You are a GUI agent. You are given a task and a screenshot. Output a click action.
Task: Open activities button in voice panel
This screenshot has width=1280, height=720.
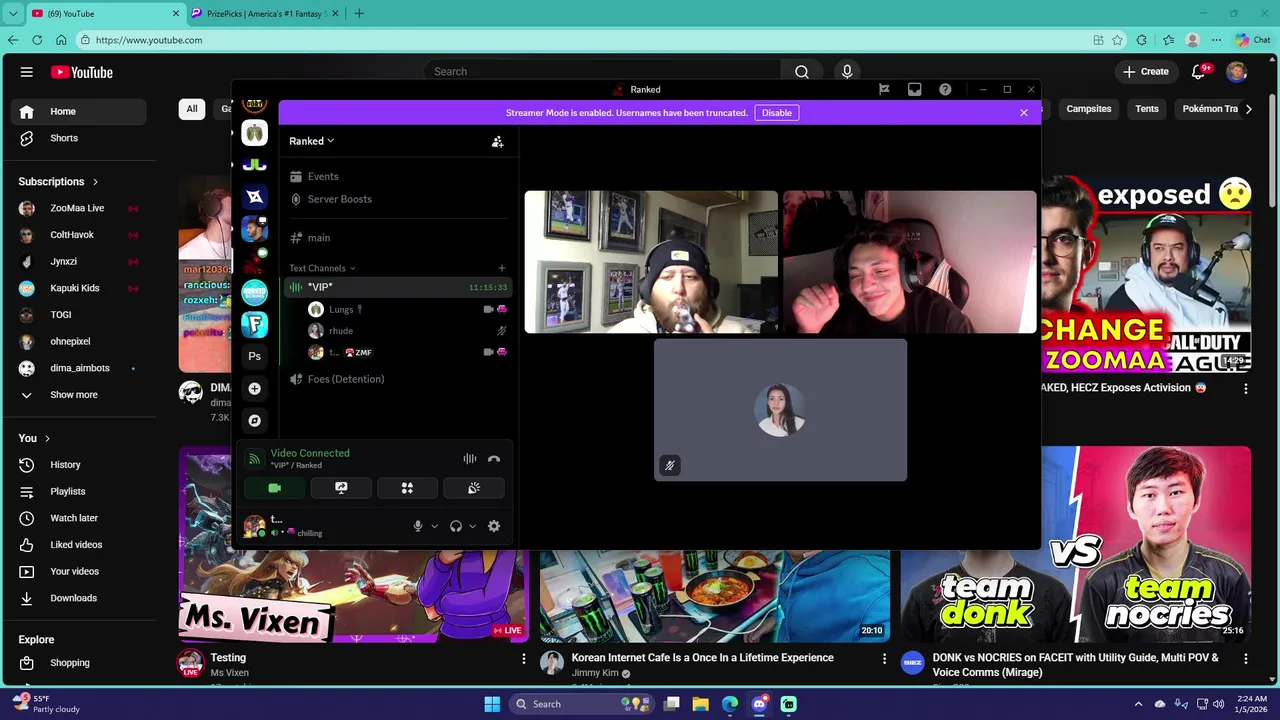pyautogui.click(x=407, y=488)
